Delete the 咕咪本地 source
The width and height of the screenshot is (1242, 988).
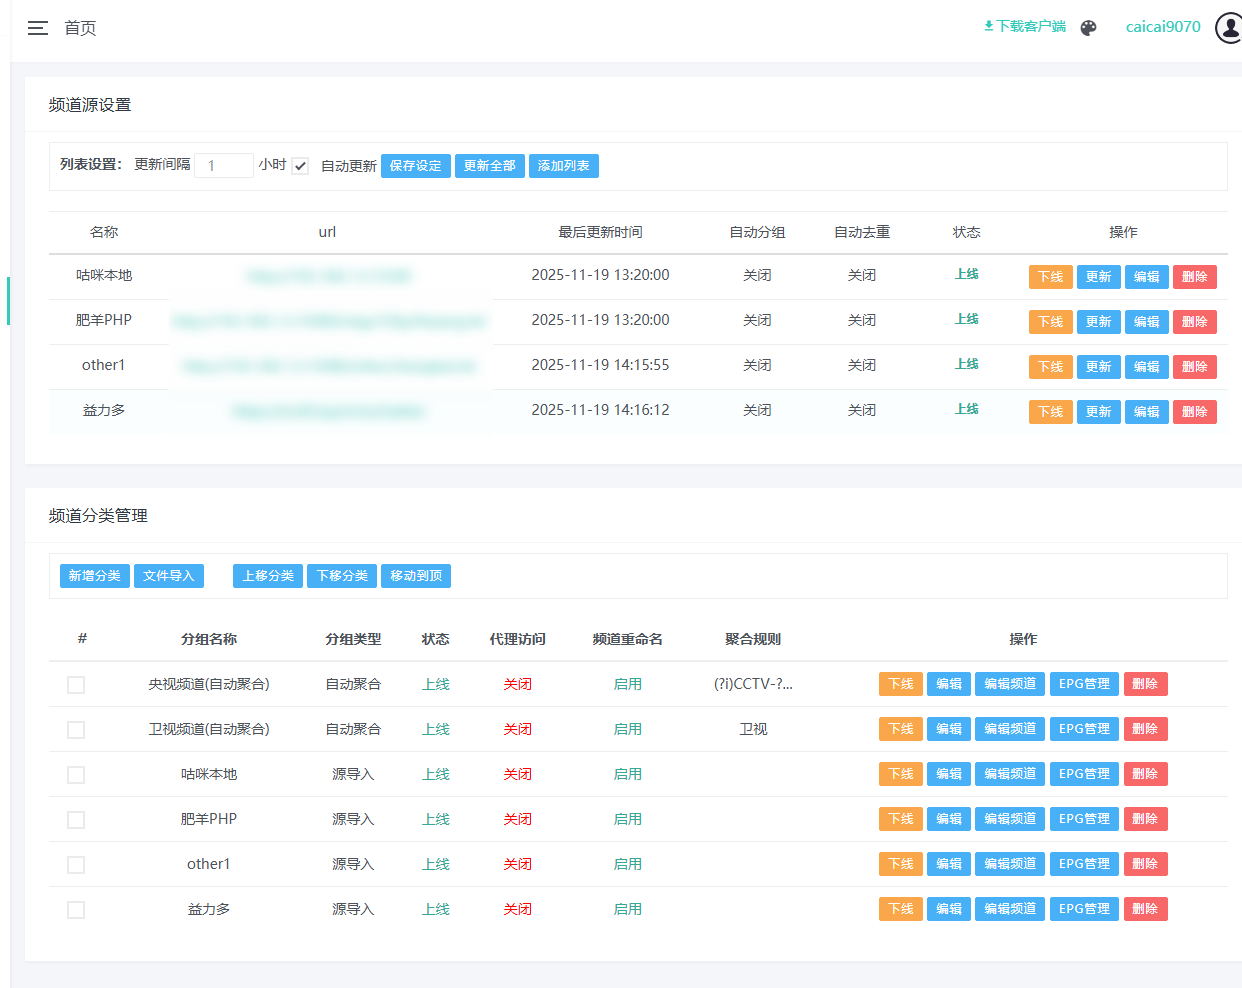1195,277
